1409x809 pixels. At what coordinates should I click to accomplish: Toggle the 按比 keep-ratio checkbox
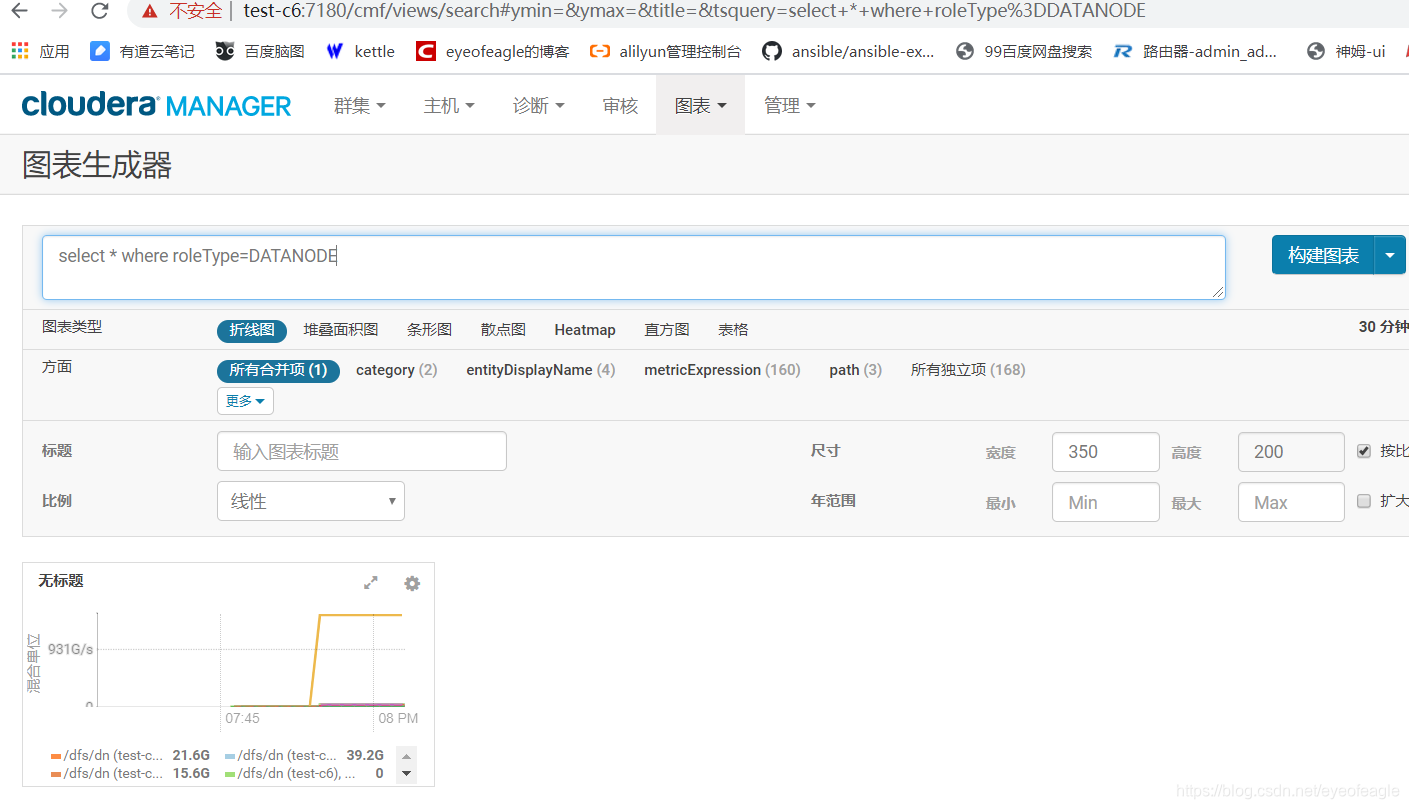point(1364,451)
